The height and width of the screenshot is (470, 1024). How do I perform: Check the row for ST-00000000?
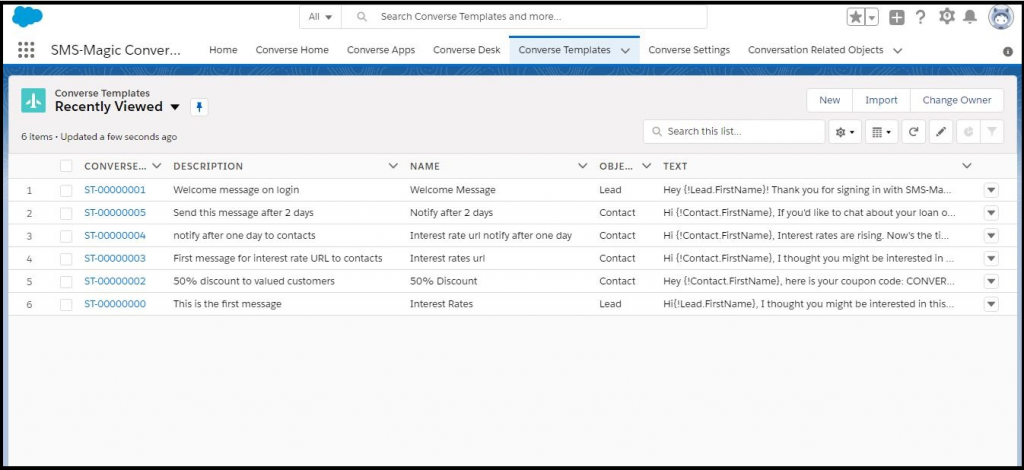pyautogui.click(x=66, y=305)
